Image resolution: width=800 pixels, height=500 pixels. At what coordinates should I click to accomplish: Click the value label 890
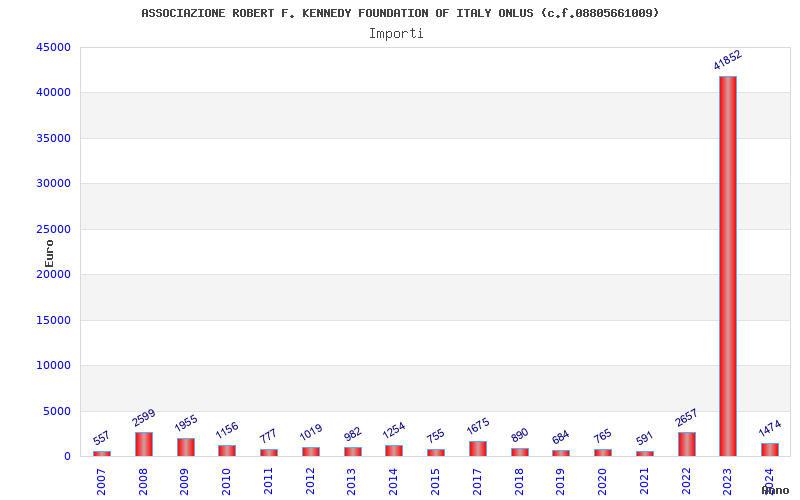pyautogui.click(x=519, y=436)
